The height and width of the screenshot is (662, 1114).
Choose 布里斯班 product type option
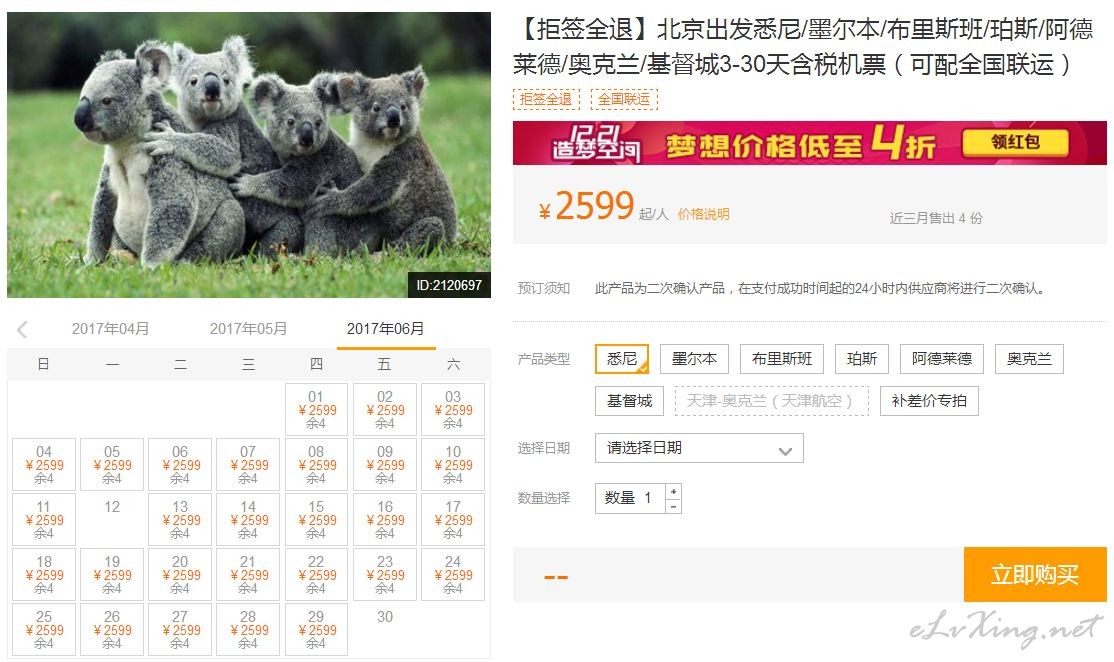click(x=782, y=359)
